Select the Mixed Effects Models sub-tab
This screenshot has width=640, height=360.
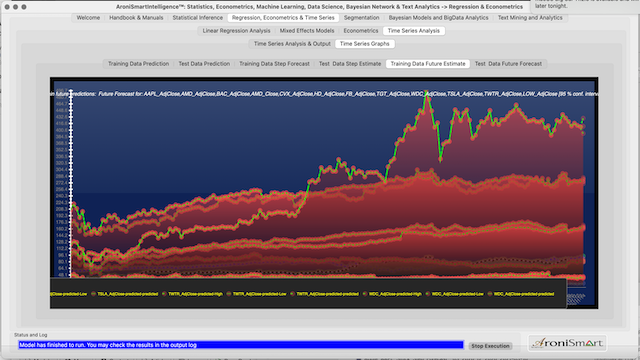307,31
